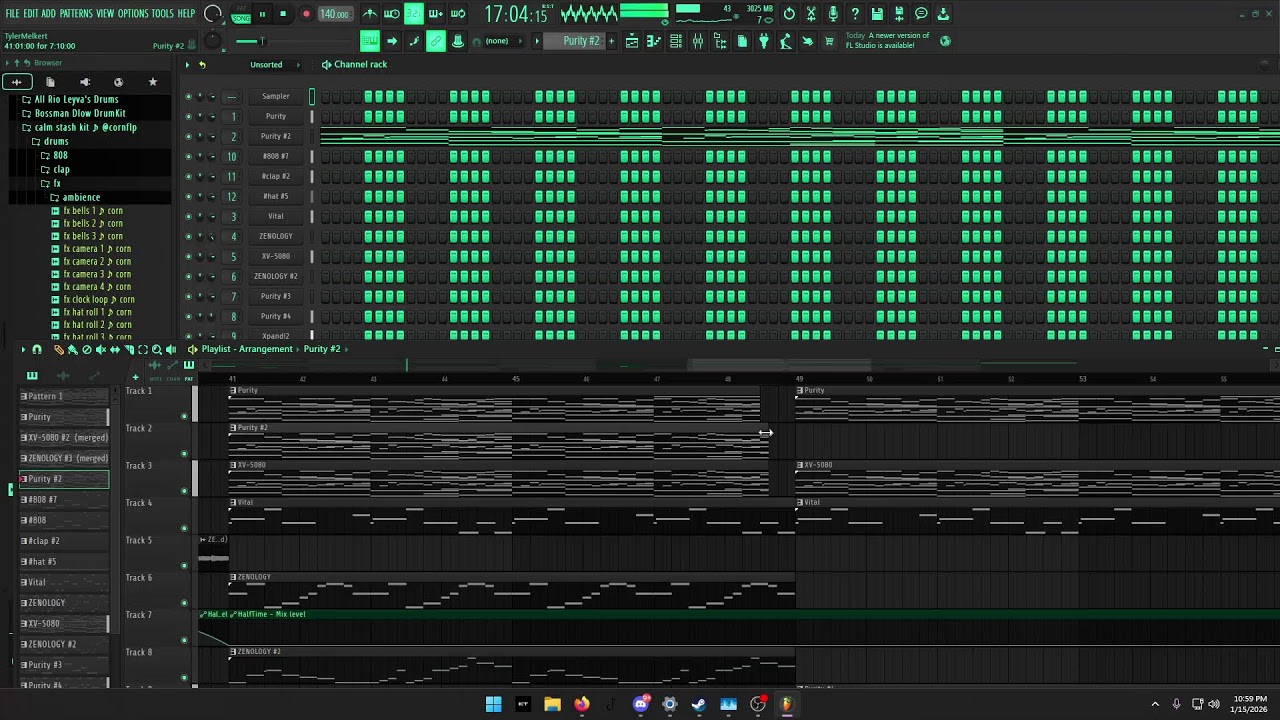Viewport: 1280px width, 720px height.
Task: Click the one-click audio recording microphone
Action: [x=833, y=14]
